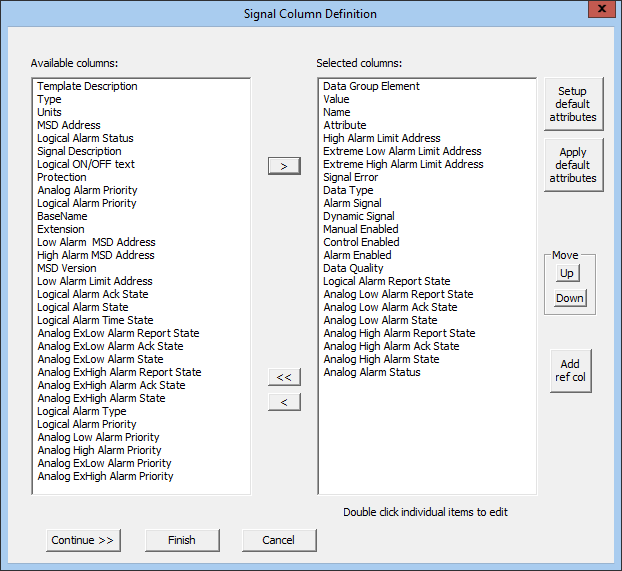Select Data Group Element in Selected columns

(371, 86)
